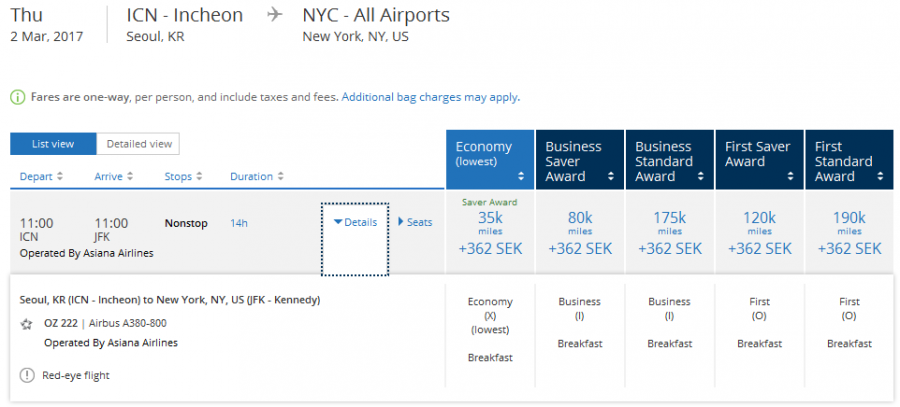Switch to List view
The width and height of the screenshot is (900, 407).
[x=53, y=144]
